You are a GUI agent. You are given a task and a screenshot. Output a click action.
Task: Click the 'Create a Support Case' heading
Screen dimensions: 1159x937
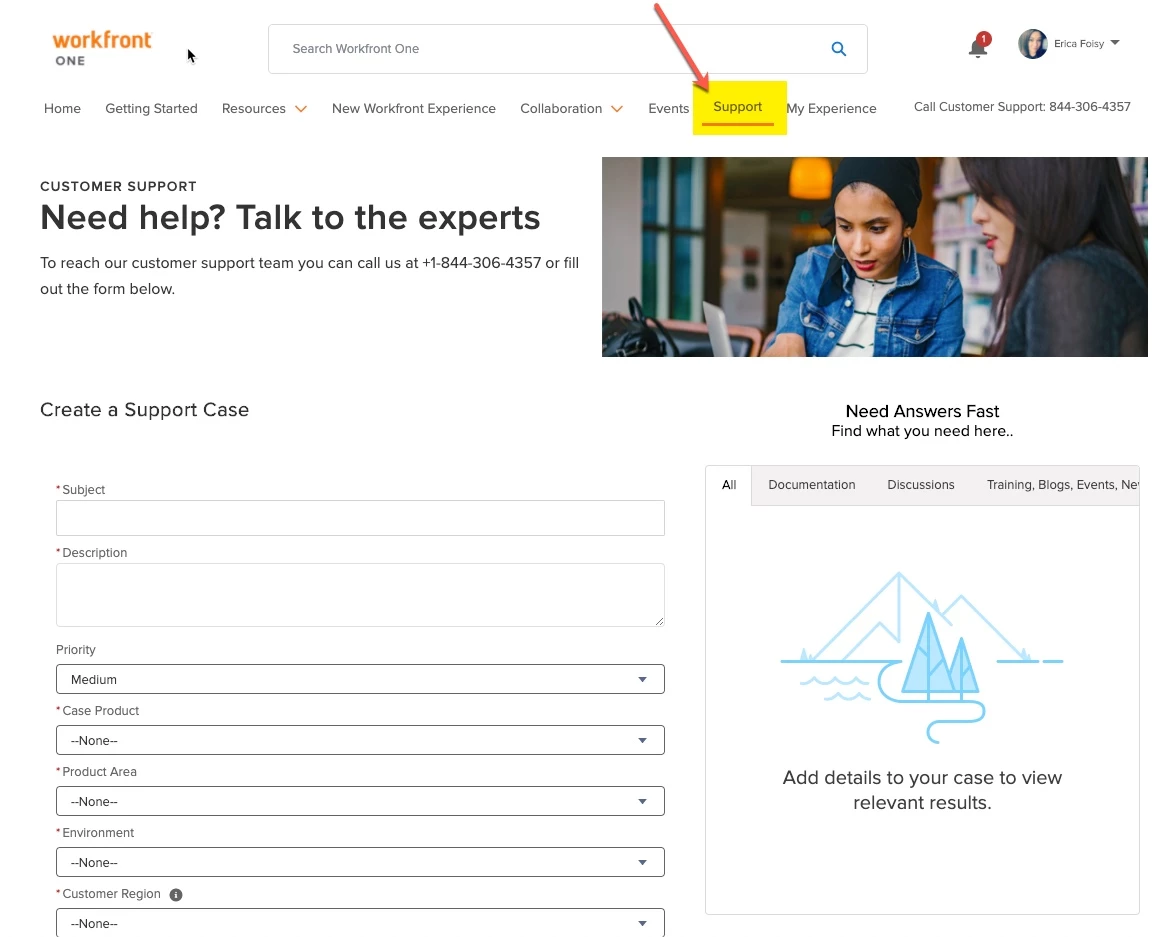(x=144, y=410)
